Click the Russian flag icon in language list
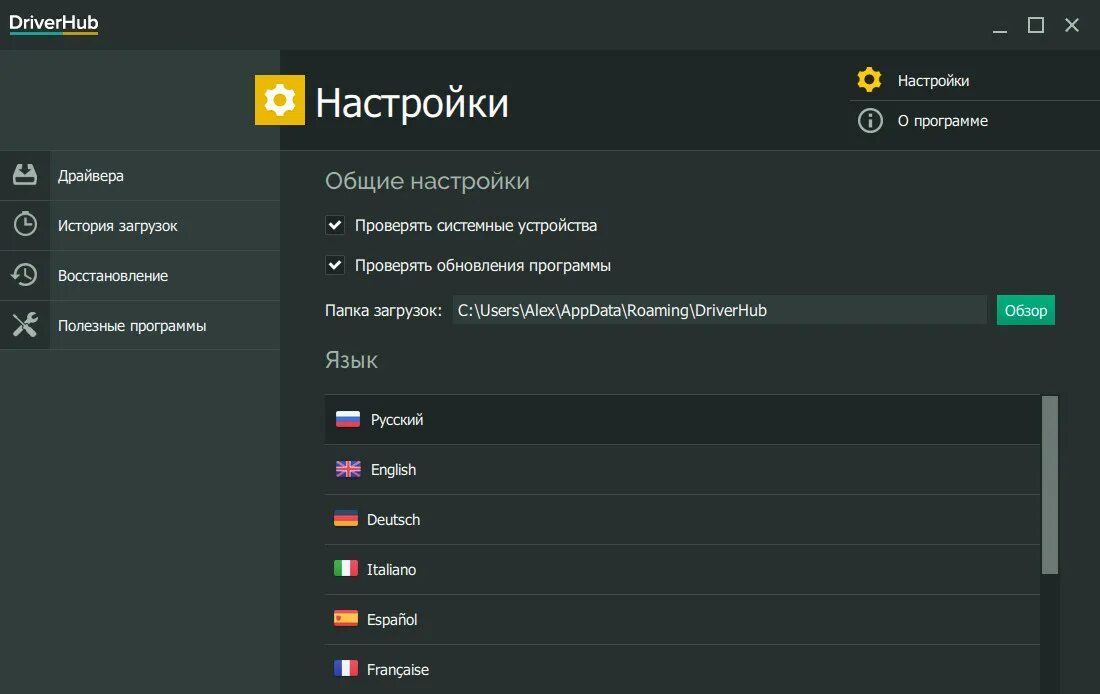 (346, 419)
